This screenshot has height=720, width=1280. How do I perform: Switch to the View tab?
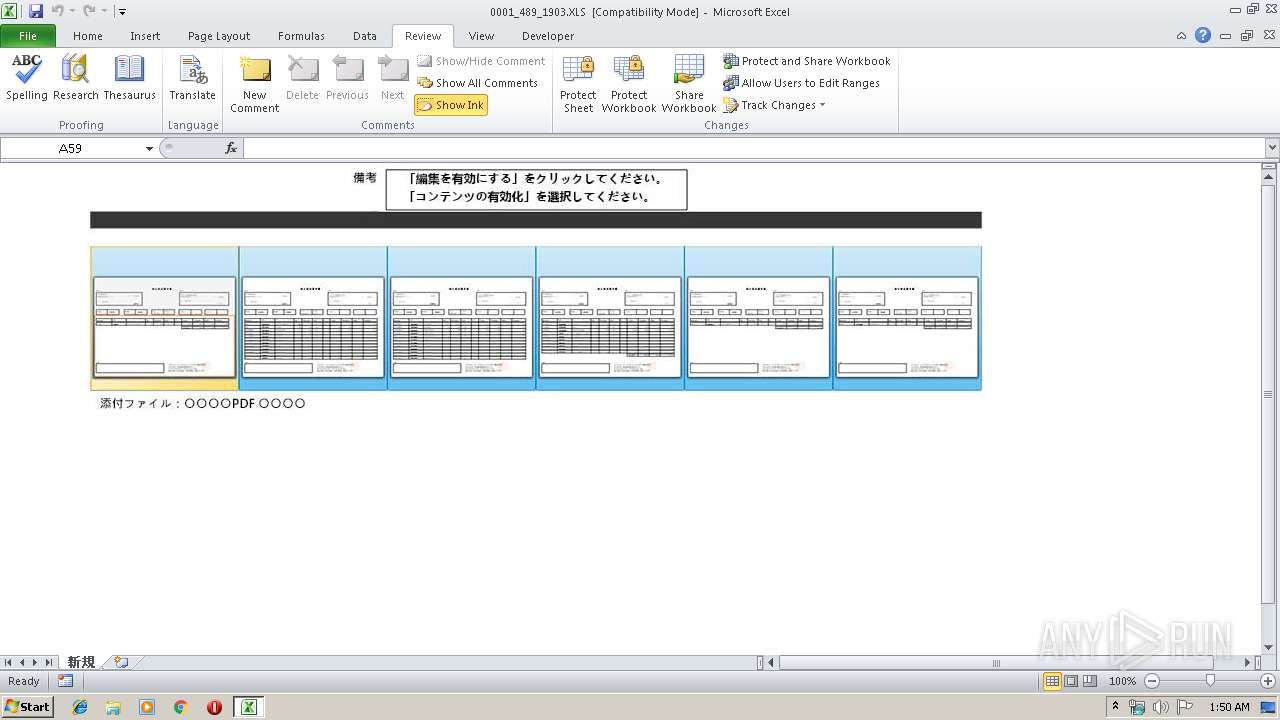point(481,36)
